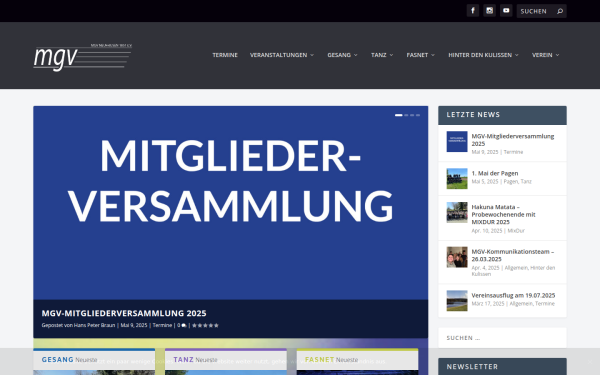Viewport: 600px width, 375px height.
Task: Click Allgemein category under Vereinsausflug
Action: click(521, 304)
